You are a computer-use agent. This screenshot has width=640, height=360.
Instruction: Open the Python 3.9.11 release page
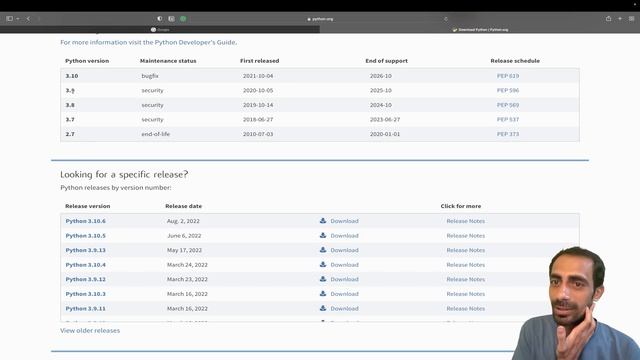pos(85,309)
